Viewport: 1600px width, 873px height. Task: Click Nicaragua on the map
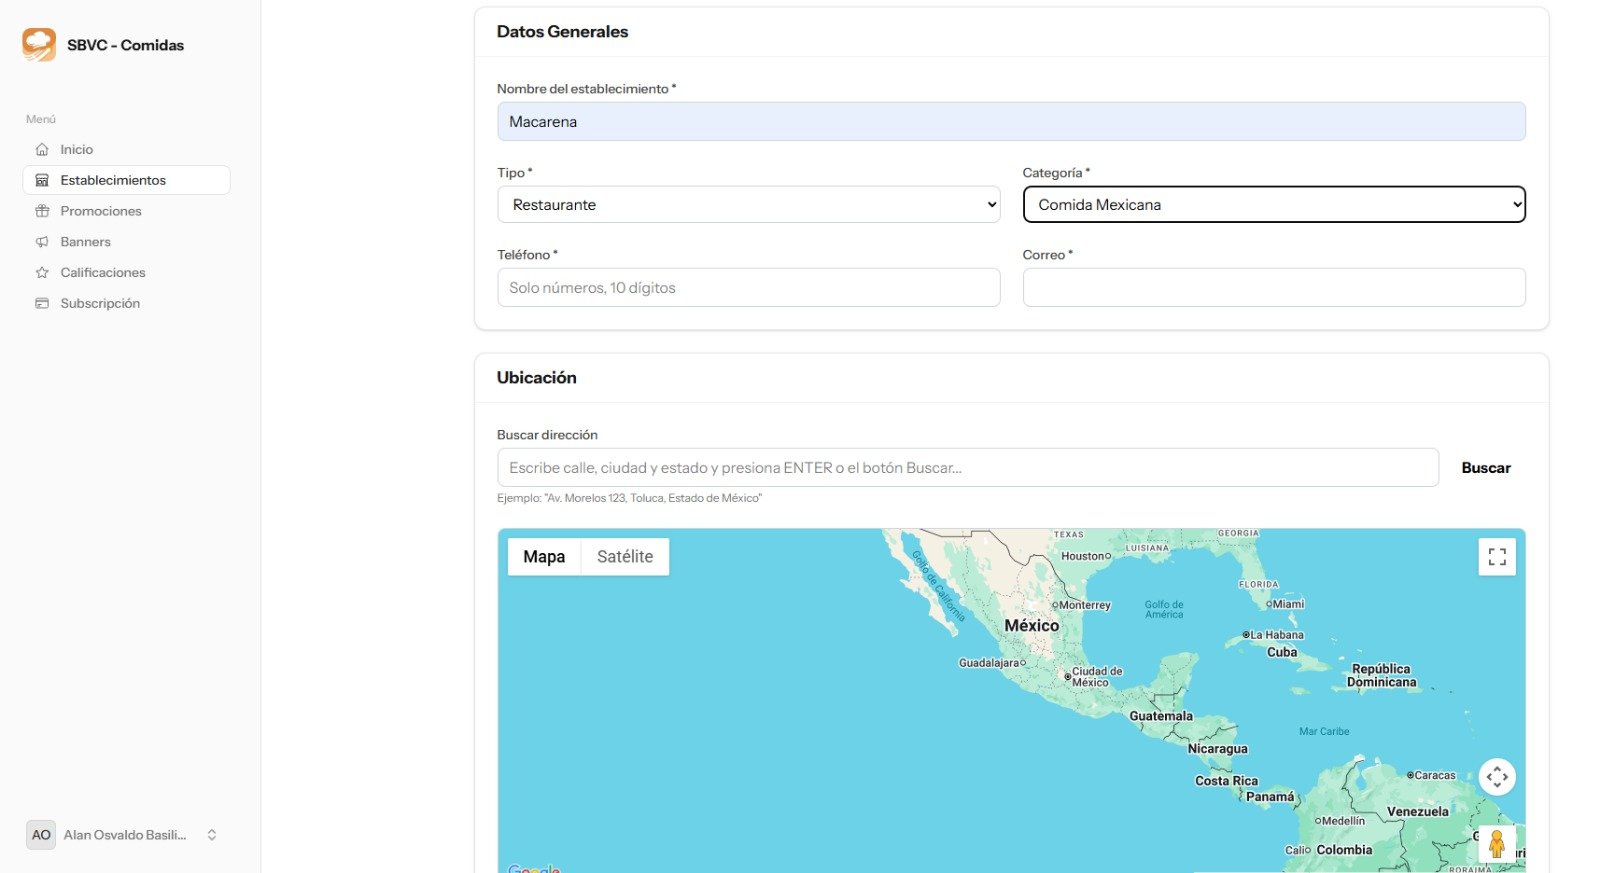1218,749
